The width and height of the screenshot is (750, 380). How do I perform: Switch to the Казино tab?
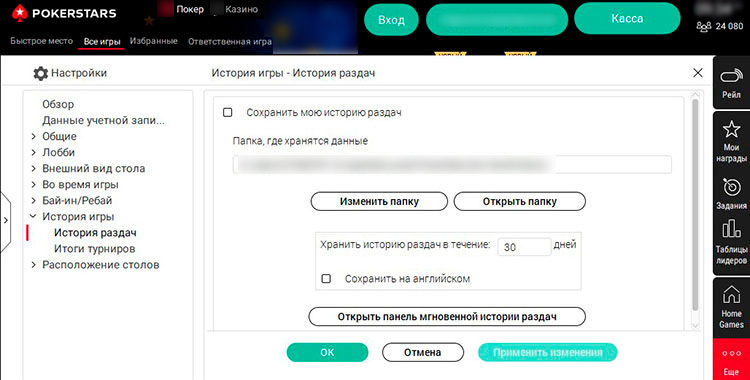[x=242, y=9]
